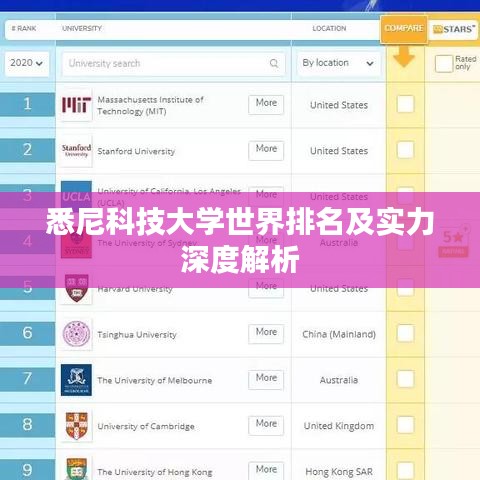The width and height of the screenshot is (480, 480).
Task: Click the Harvard University shield logo
Action: click(76, 288)
